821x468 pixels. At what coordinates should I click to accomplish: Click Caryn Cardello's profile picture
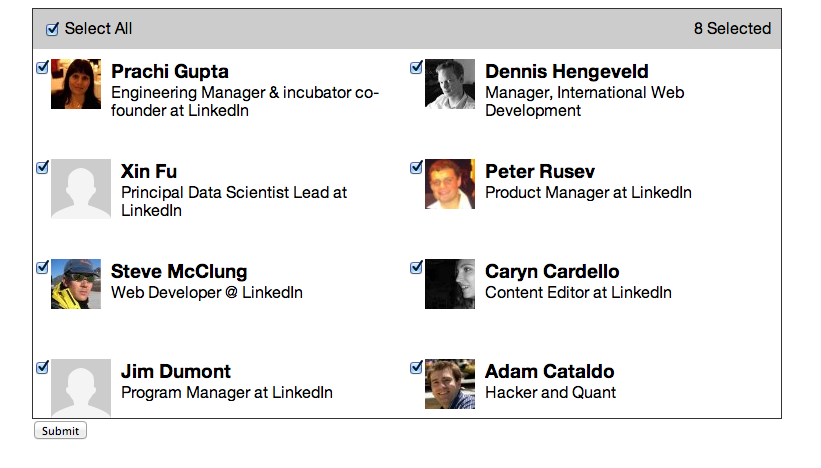coord(450,284)
